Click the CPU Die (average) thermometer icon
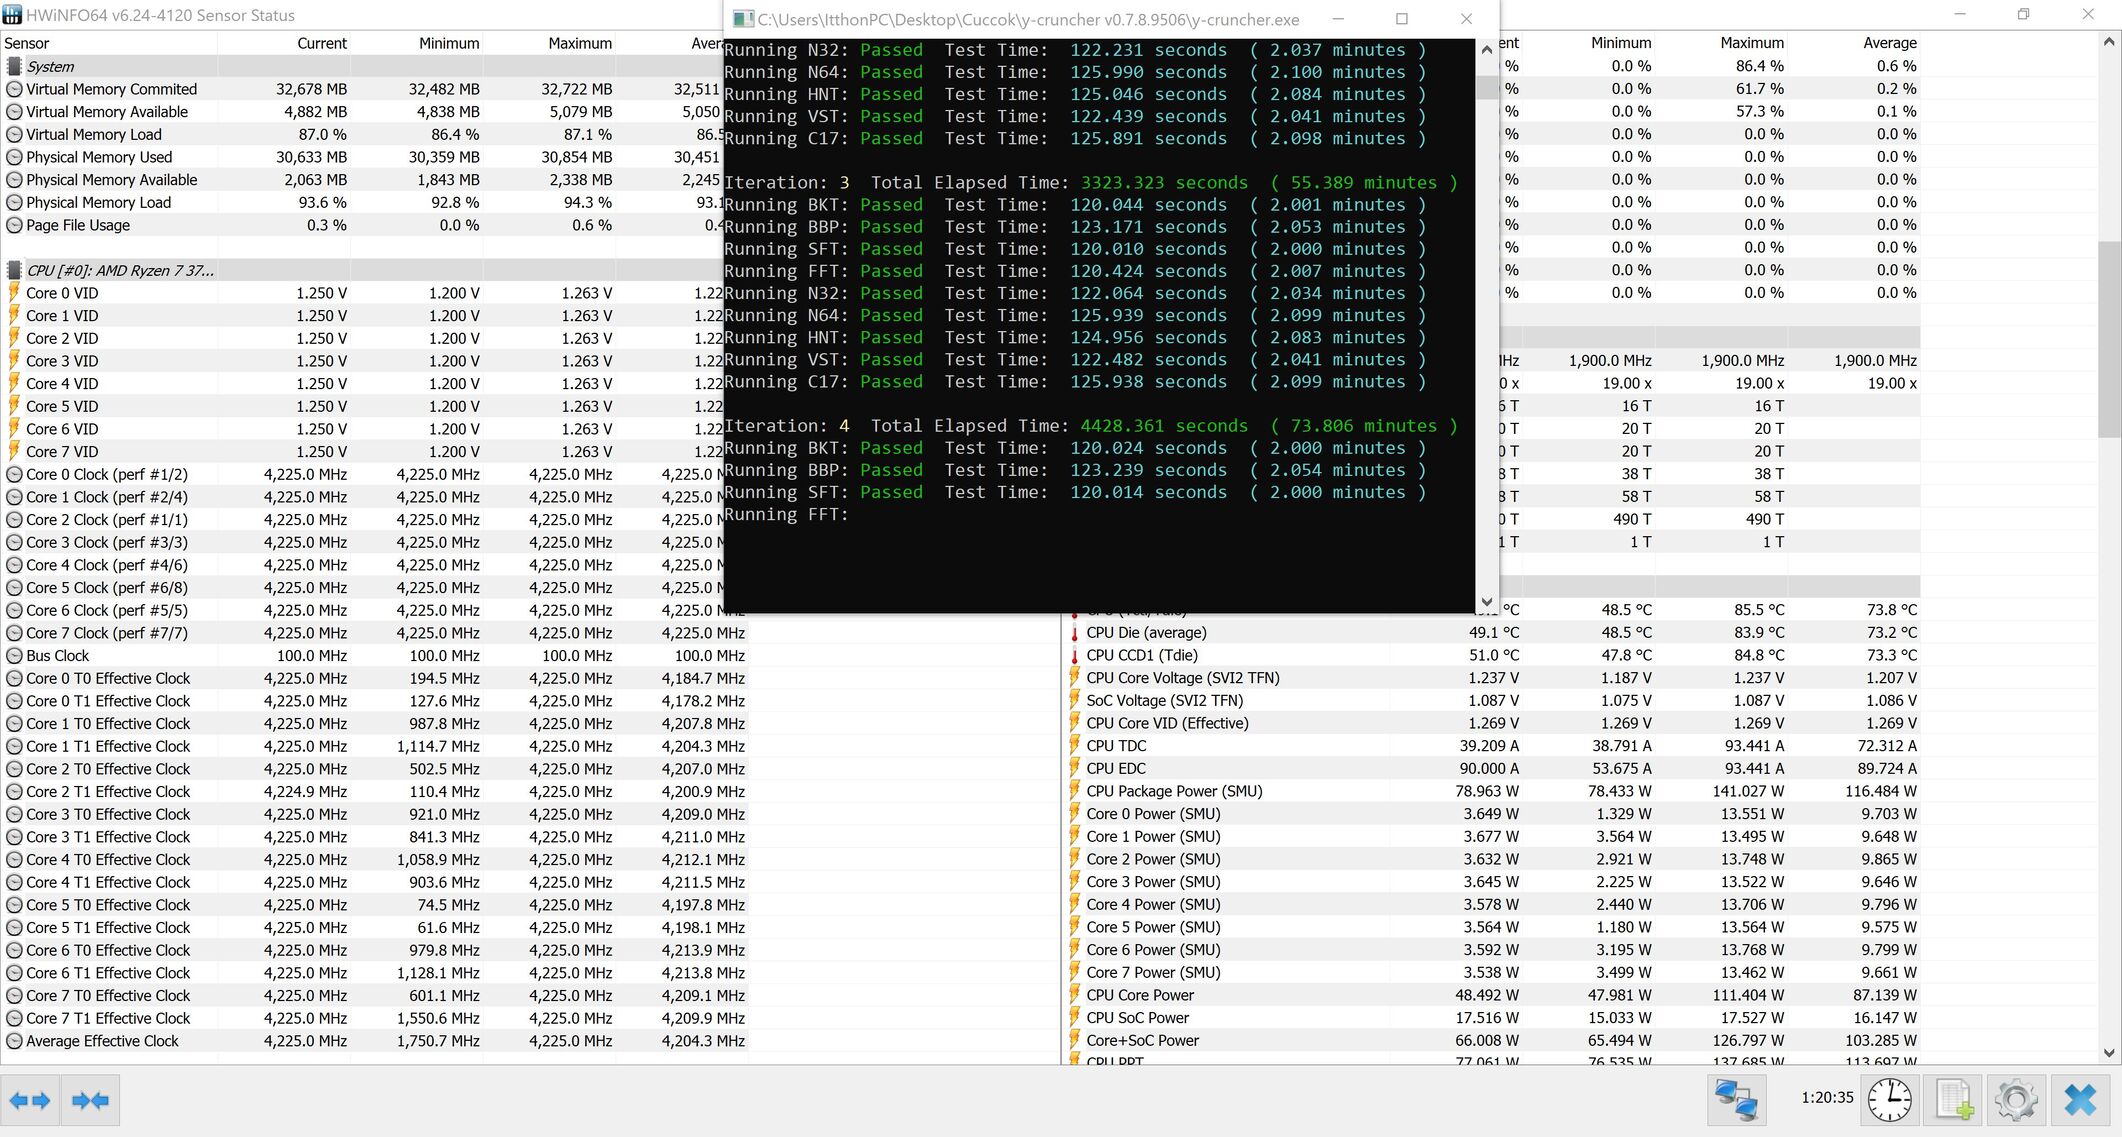The width and height of the screenshot is (2122, 1137). (x=1075, y=633)
